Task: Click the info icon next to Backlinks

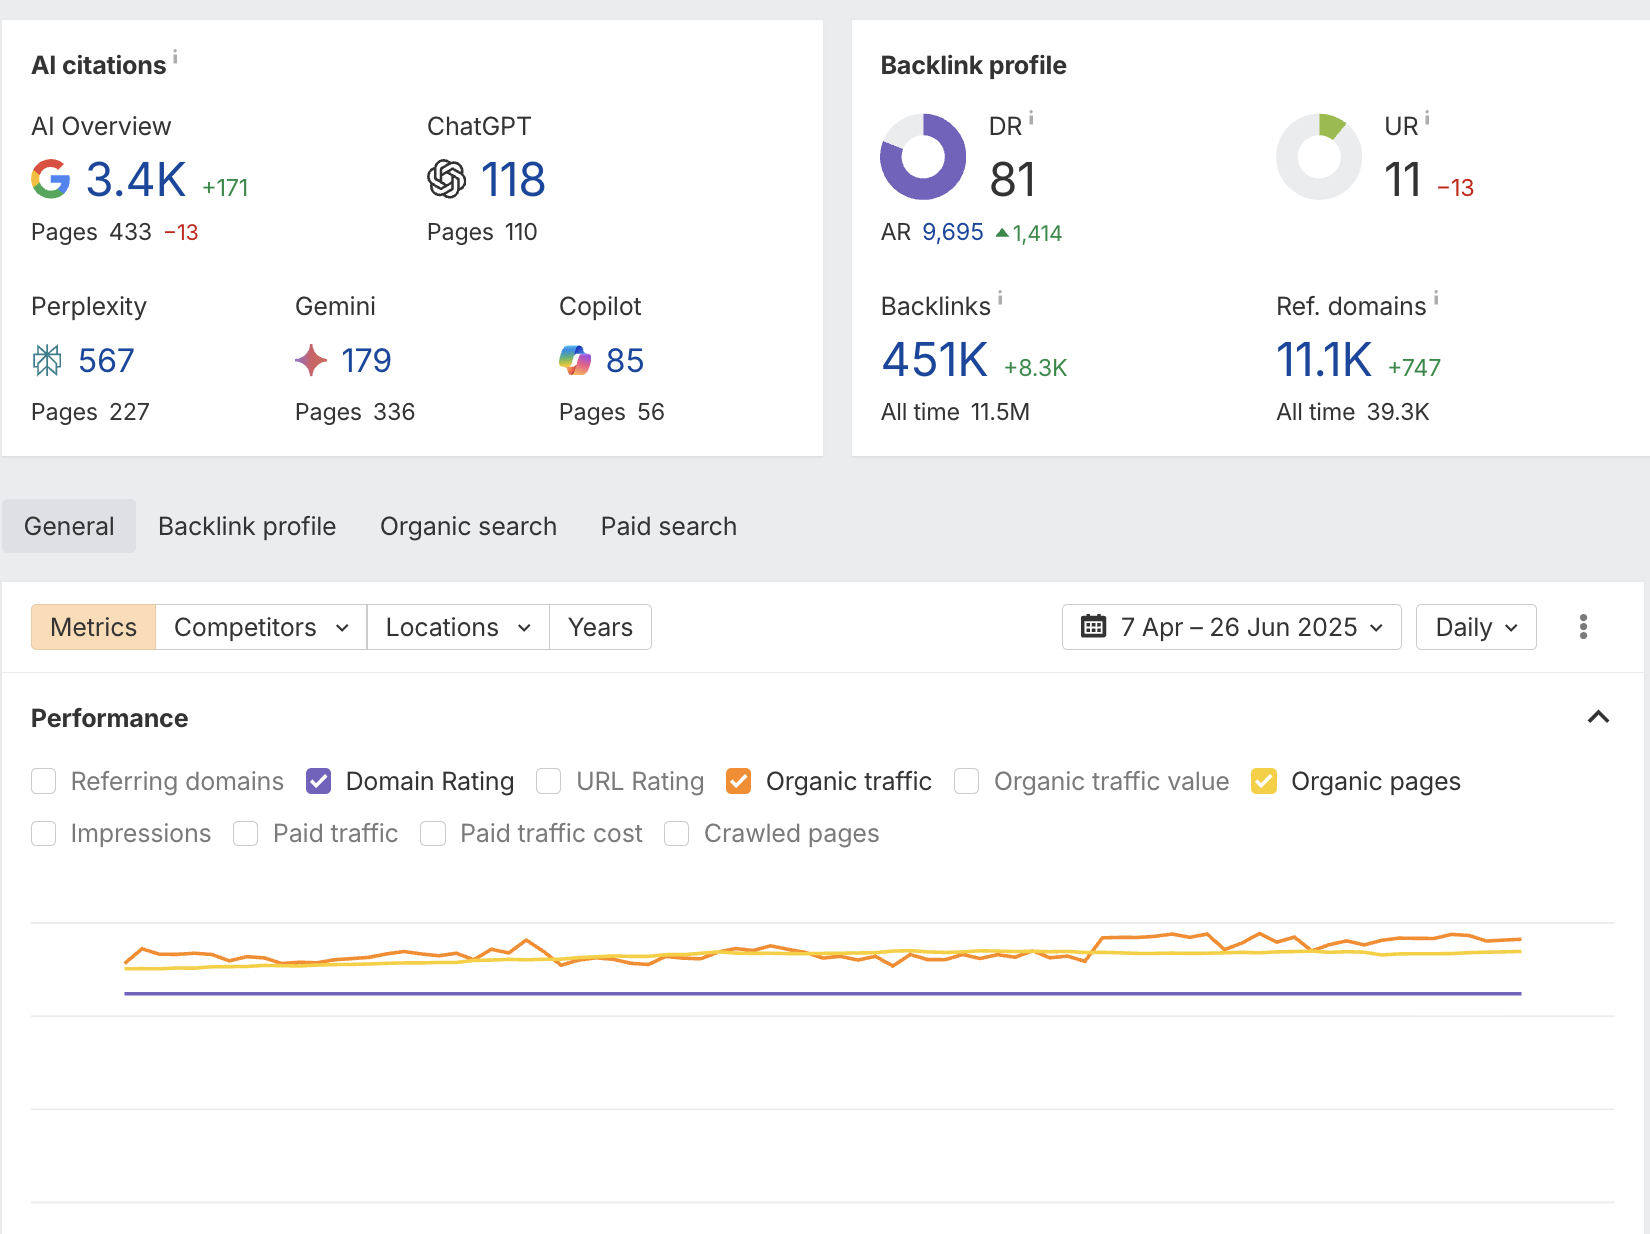Action: coord(1000,299)
